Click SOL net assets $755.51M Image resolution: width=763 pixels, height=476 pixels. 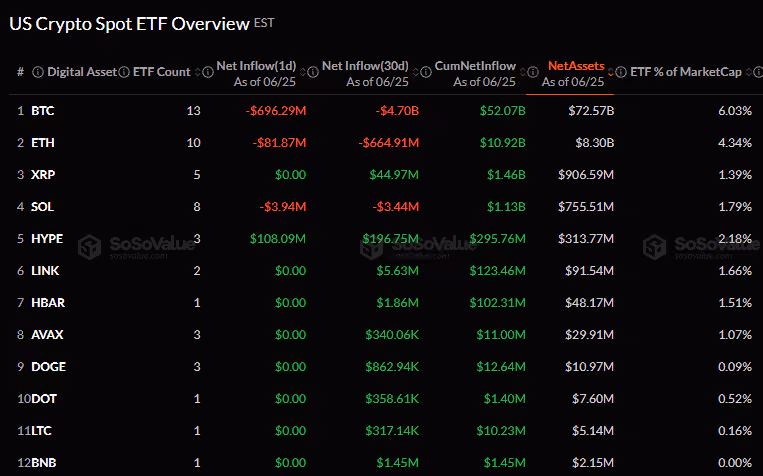pos(586,207)
